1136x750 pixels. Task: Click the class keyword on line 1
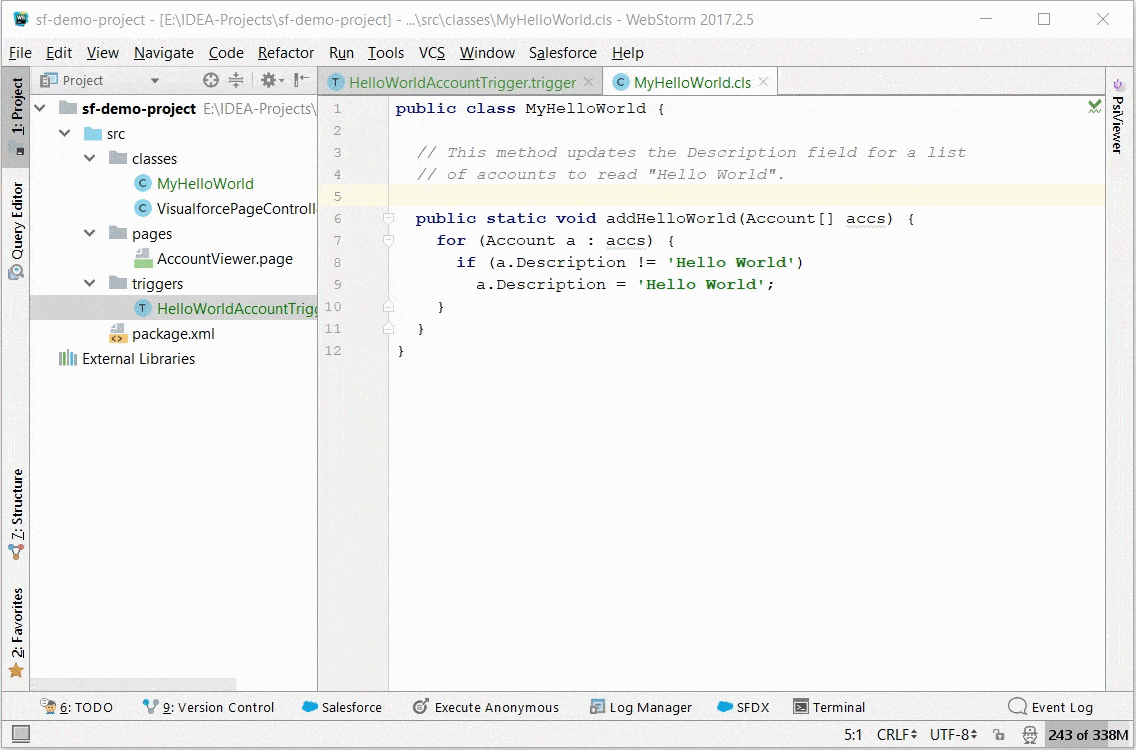[x=490, y=109]
